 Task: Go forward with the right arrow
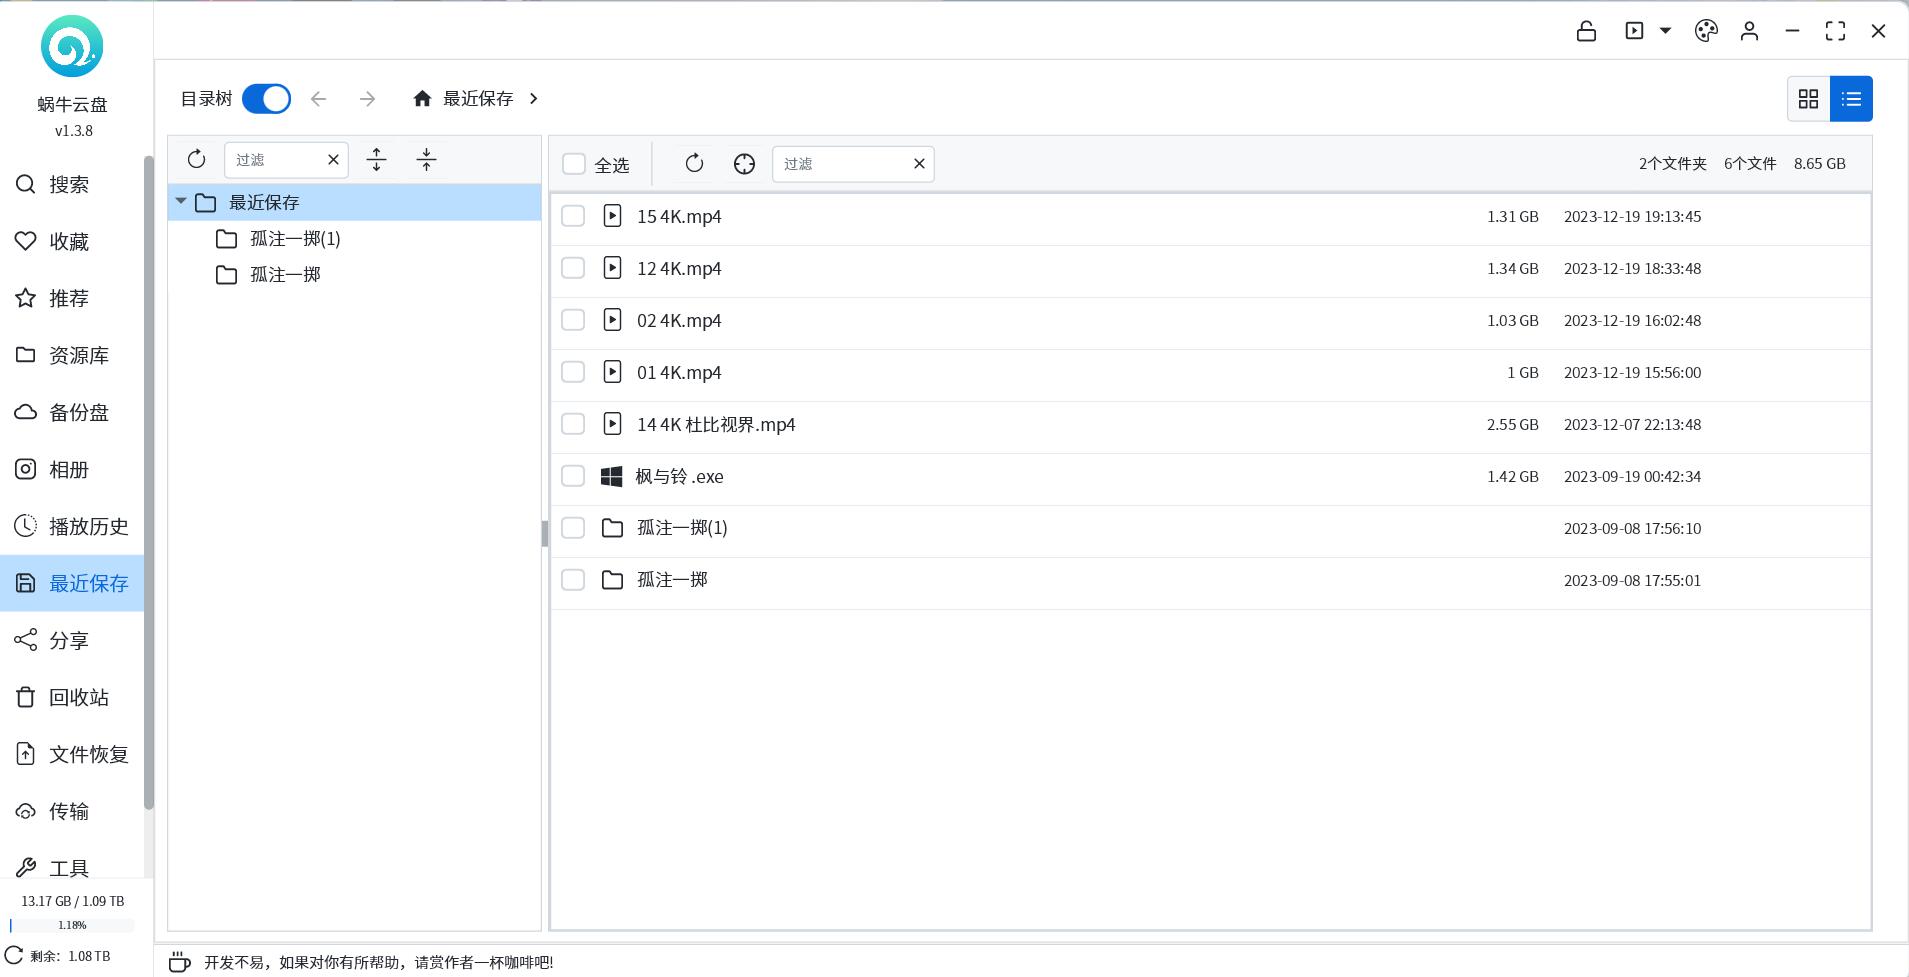point(367,99)
